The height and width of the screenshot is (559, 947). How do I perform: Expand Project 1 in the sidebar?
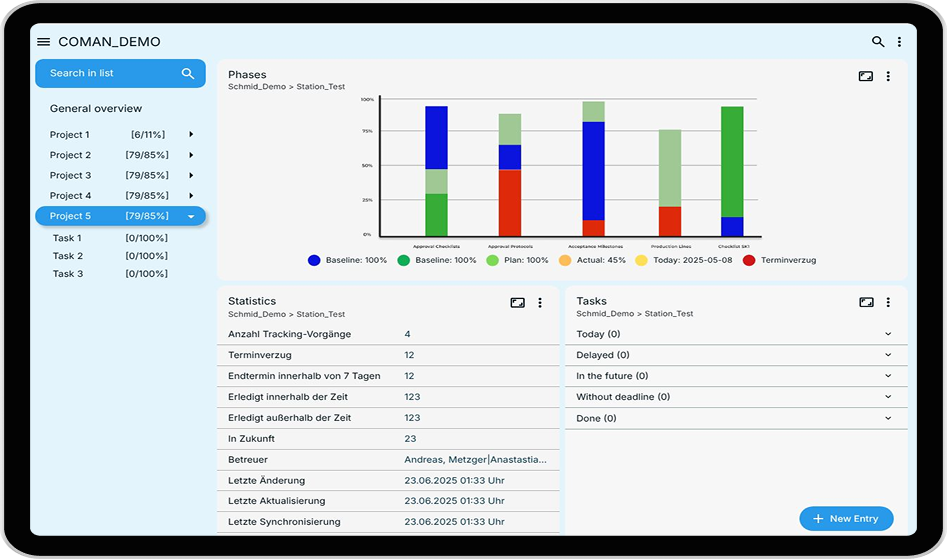tap(191, 135)
